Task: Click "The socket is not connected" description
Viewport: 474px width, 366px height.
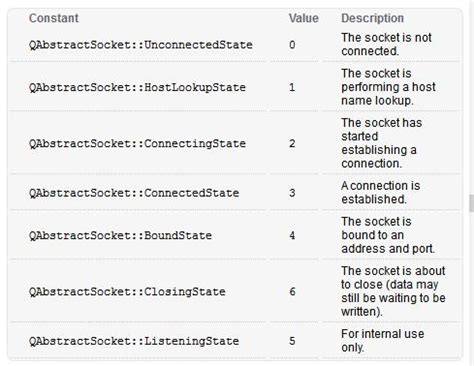Action: 386,44
